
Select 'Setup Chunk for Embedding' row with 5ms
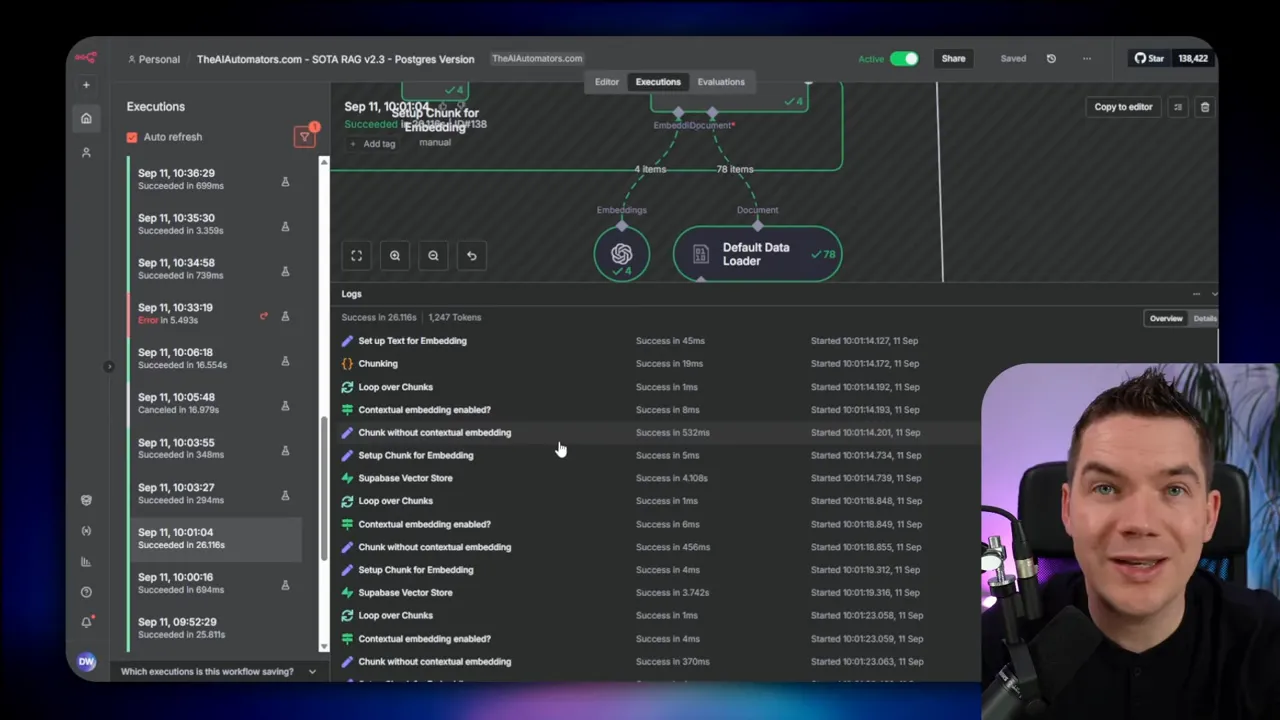[657, 455]
